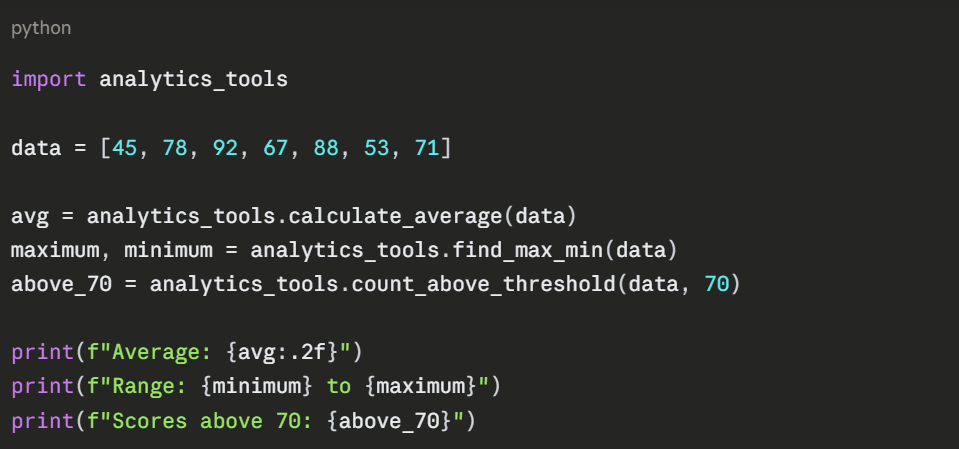The image size is (959, 449).
Task: Click the first print statement keyword
Action: [42, 352]
